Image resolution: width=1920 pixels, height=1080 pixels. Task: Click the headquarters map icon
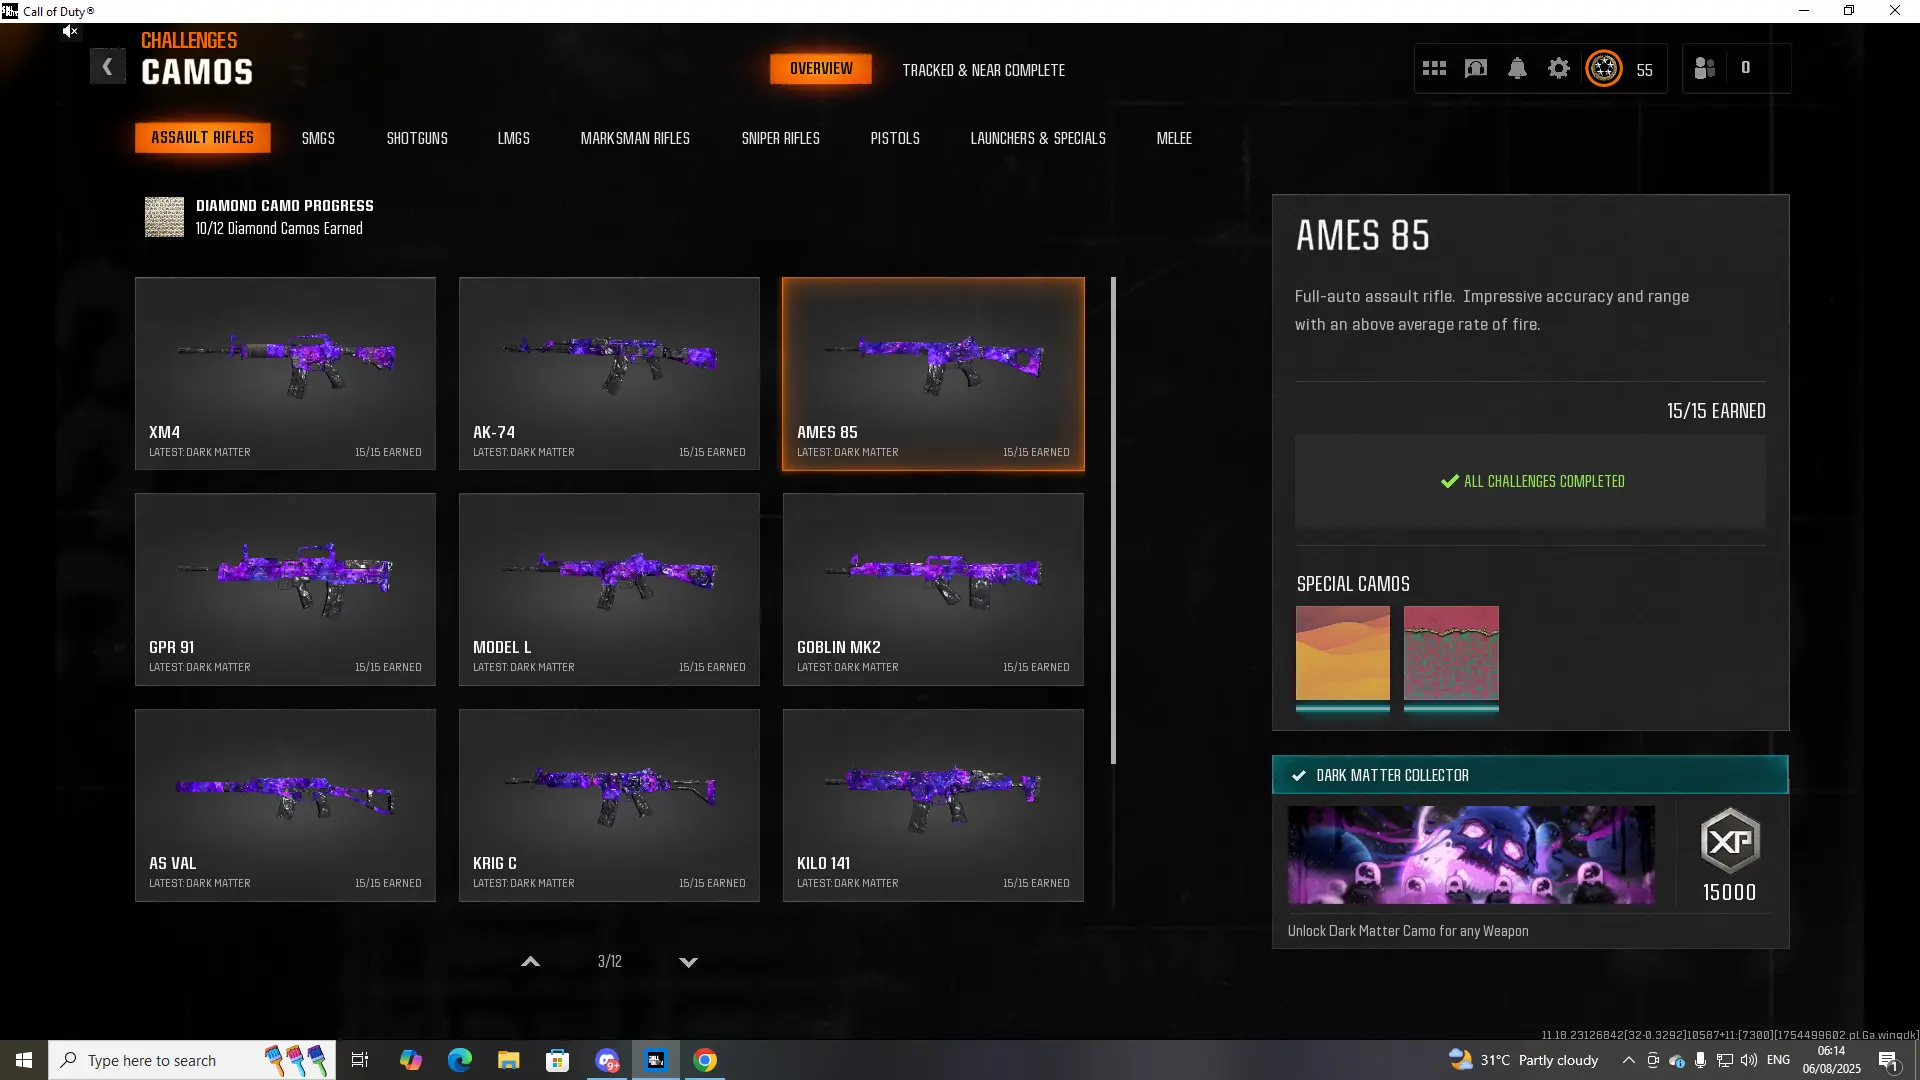pos(1476,69)
